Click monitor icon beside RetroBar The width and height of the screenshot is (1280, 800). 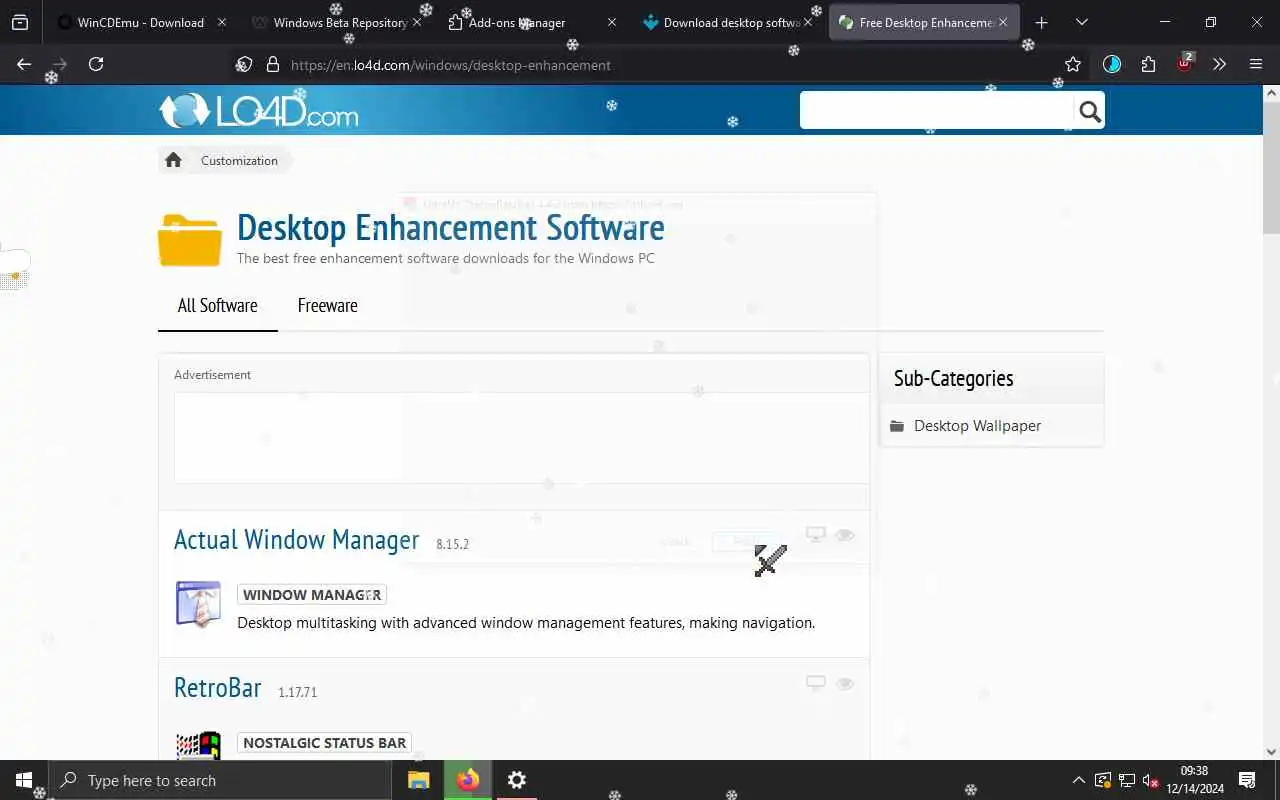[x=816, y=683]
